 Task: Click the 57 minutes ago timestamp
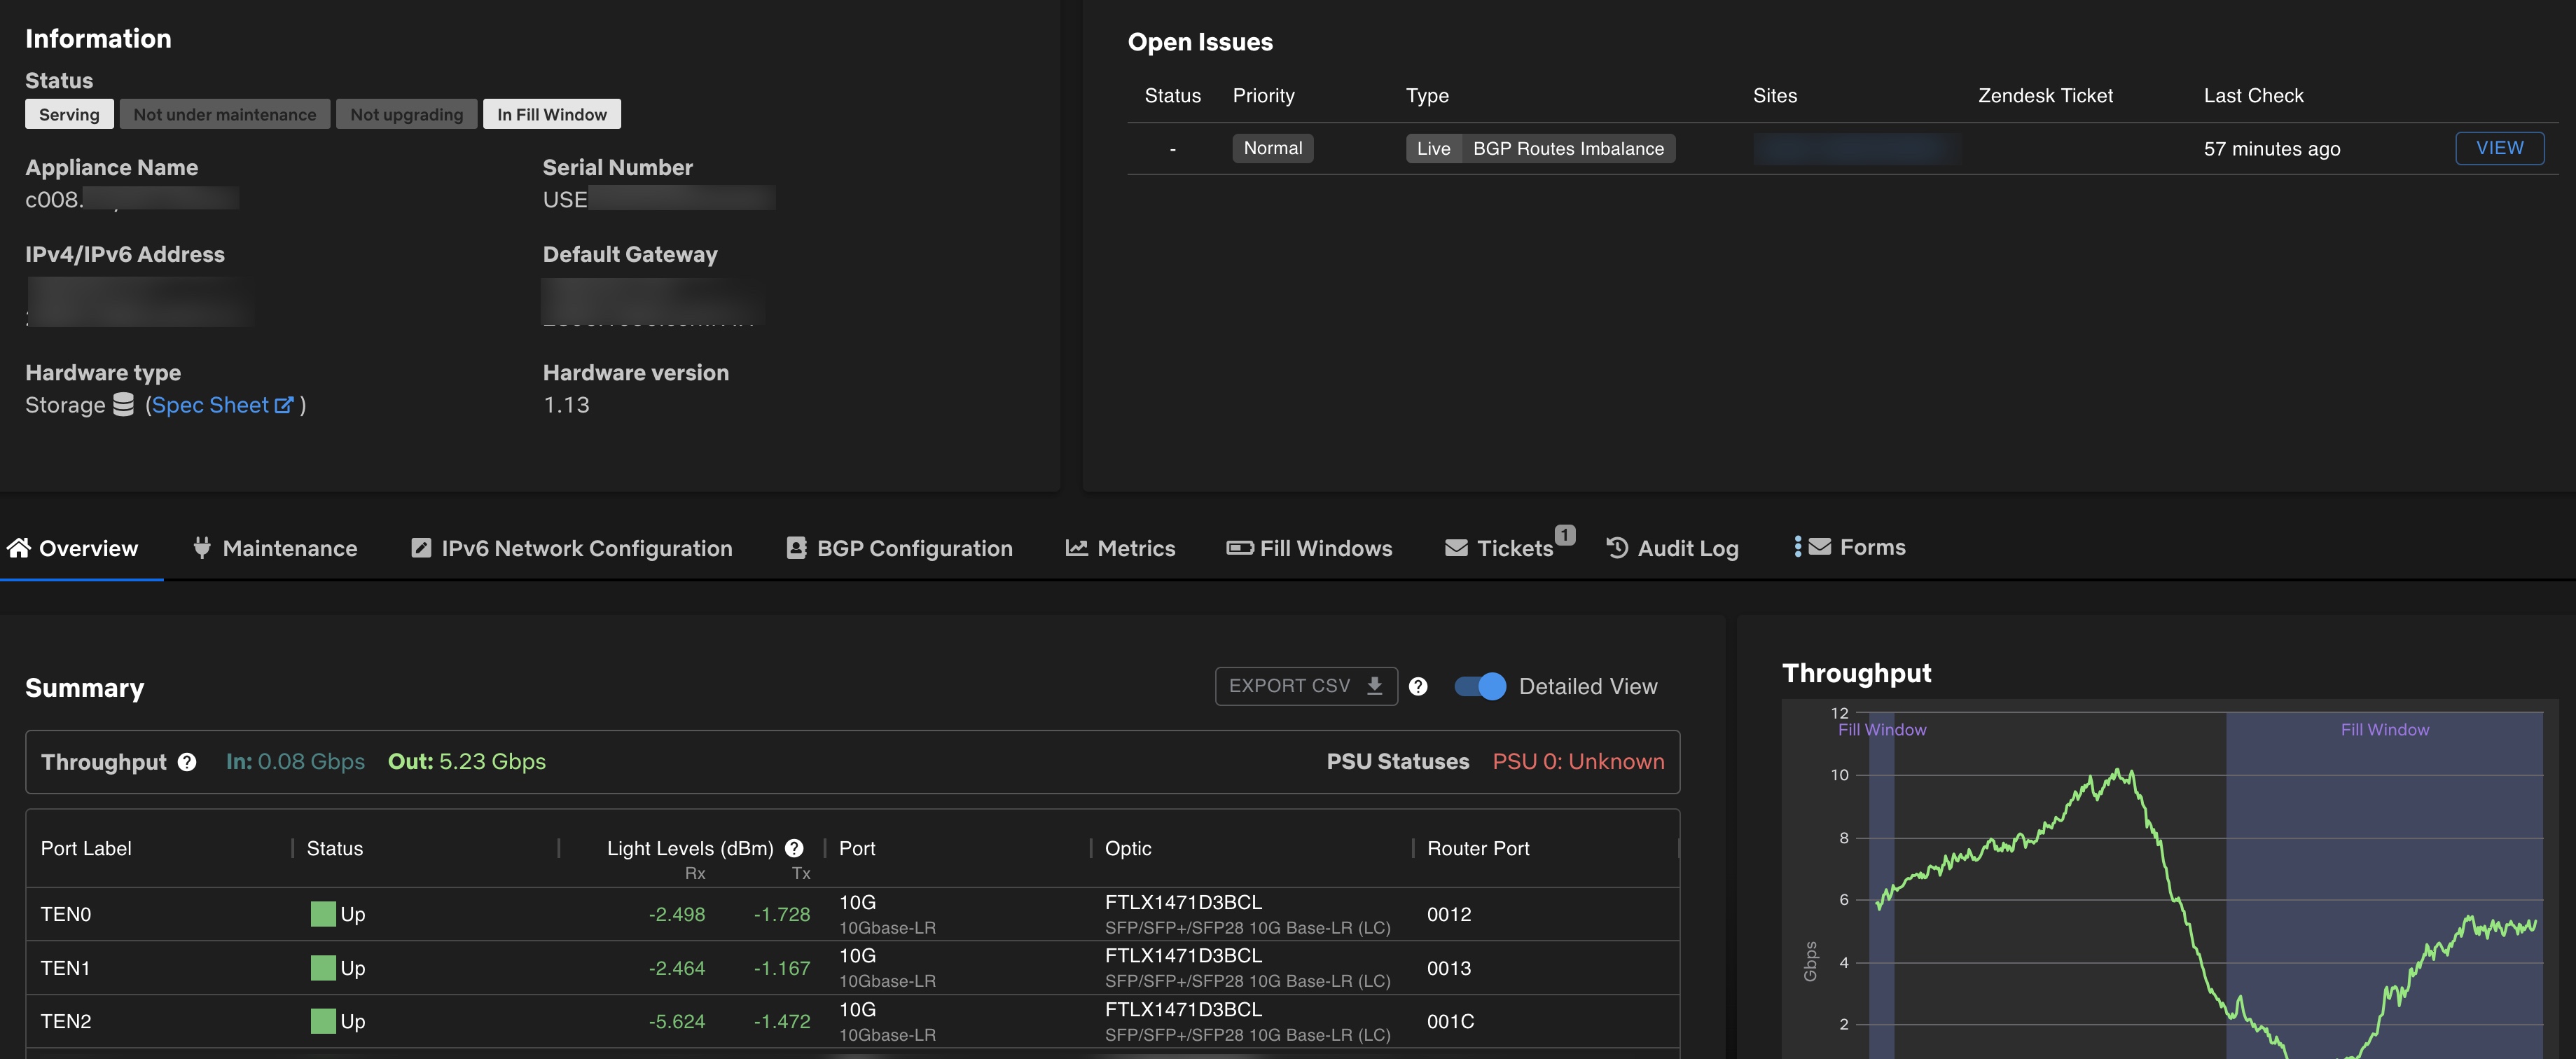point(2272,148)
